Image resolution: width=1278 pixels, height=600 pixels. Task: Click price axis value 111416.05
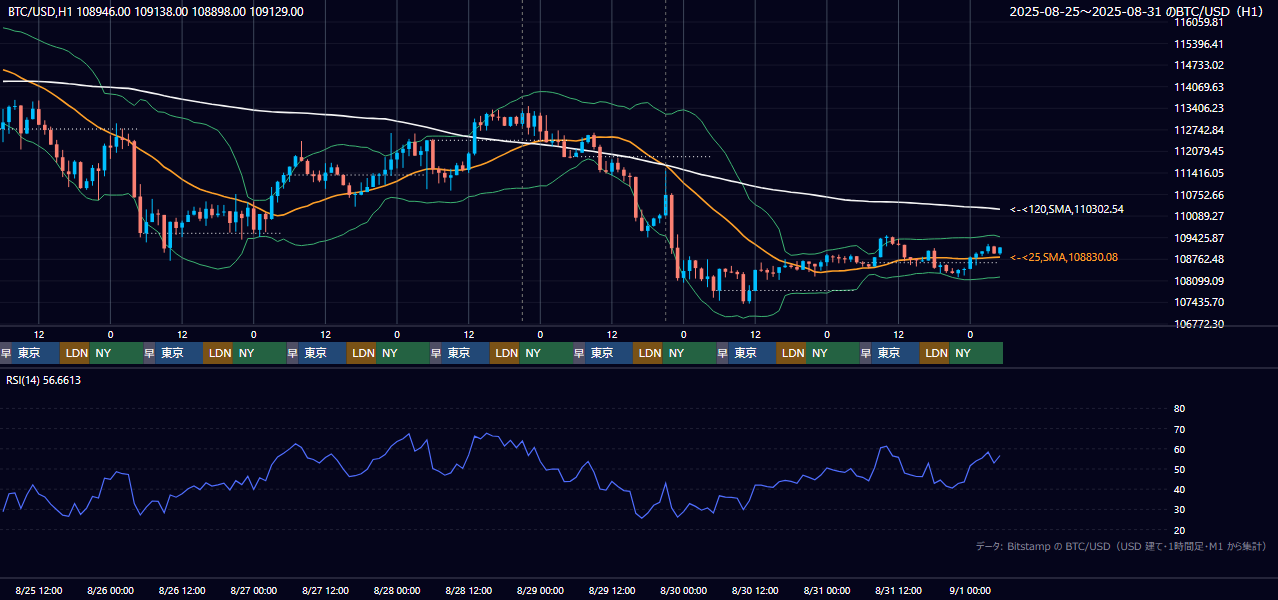click(x=1199, y=173)
